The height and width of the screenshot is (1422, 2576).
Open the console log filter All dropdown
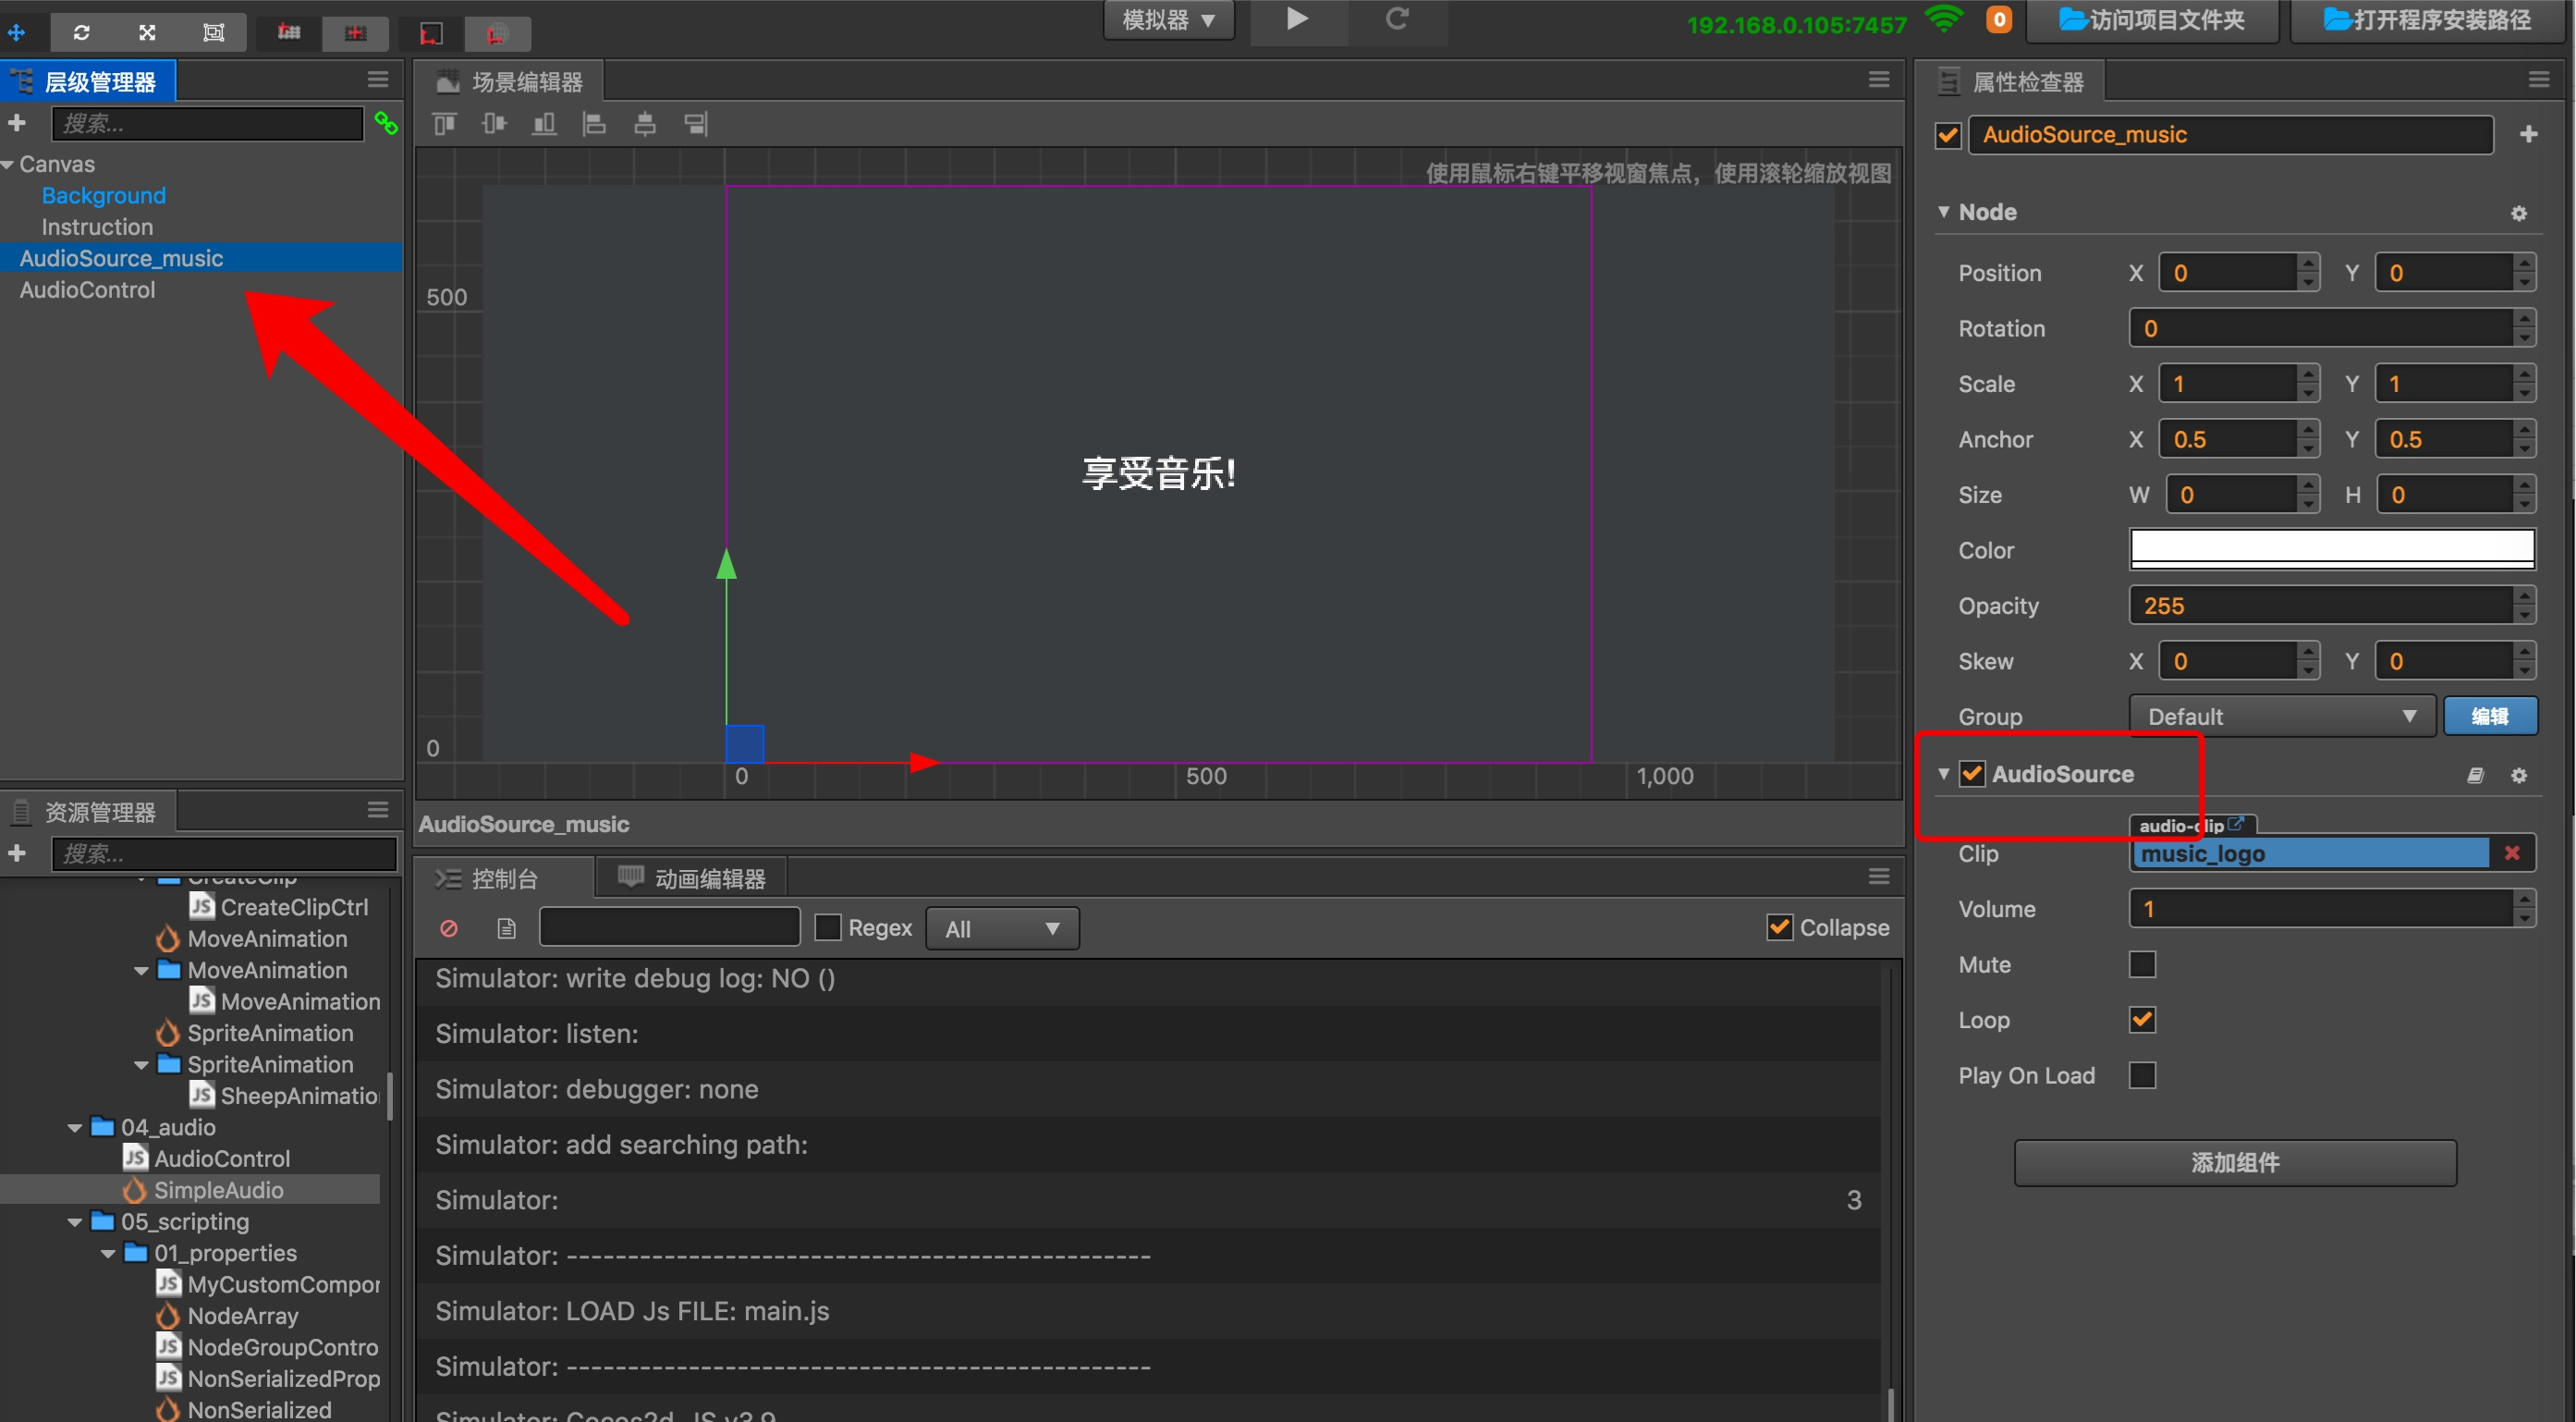pyautogui.click(x=1001, y=928)
